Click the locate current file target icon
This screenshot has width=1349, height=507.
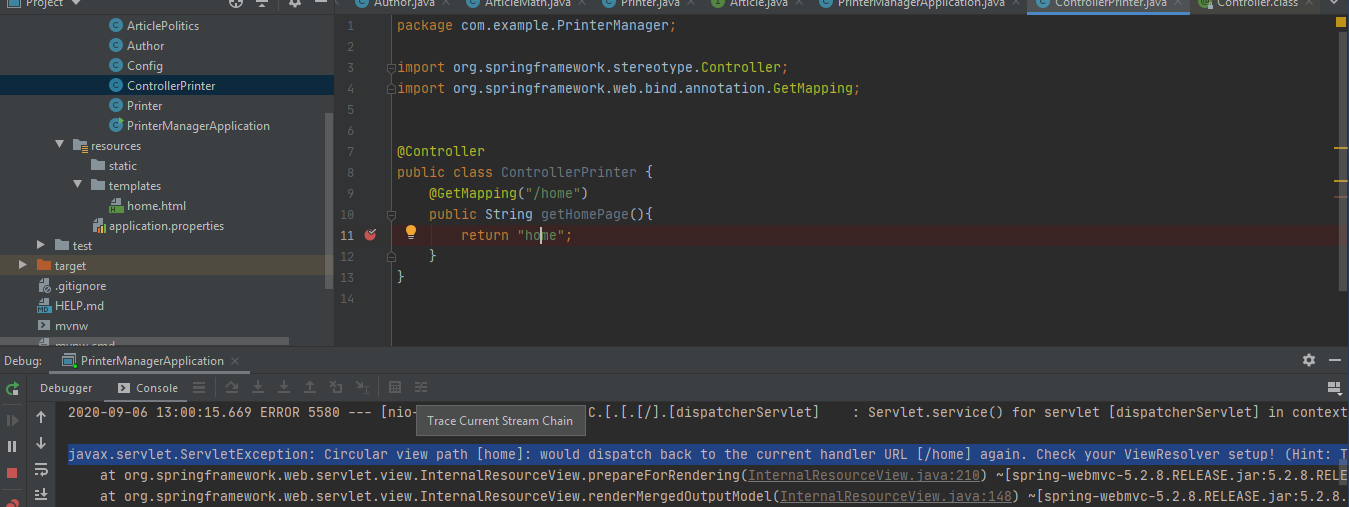(x=236, y=3)
